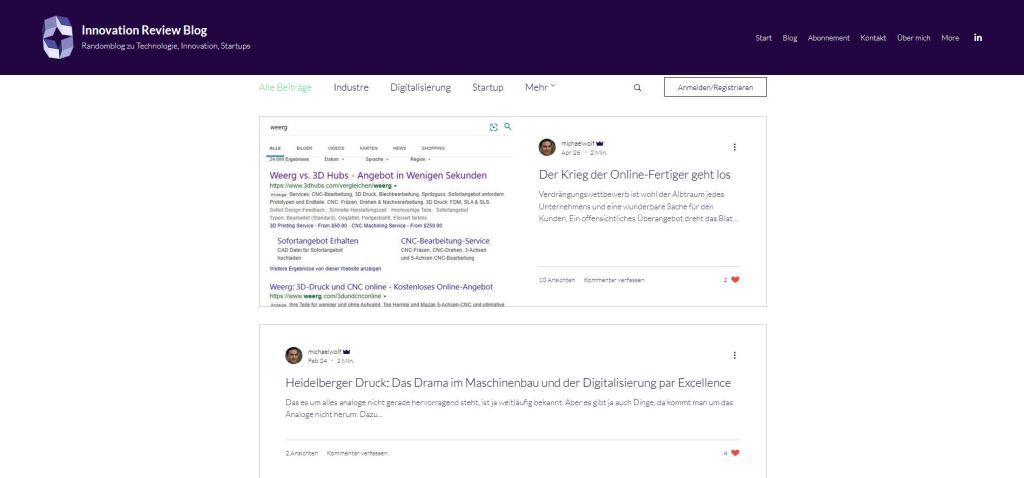Screen dimensions: 1024x478
Task: Click the excerpt starting with Verdrängungswettbewerb
Action: point(638,206)
